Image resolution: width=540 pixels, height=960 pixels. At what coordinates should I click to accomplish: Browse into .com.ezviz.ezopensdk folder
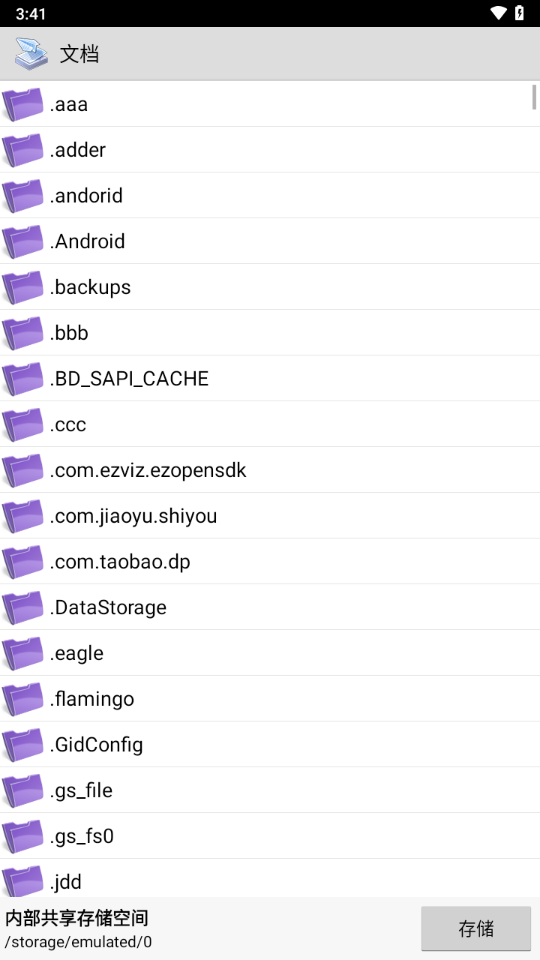point(270,470)
